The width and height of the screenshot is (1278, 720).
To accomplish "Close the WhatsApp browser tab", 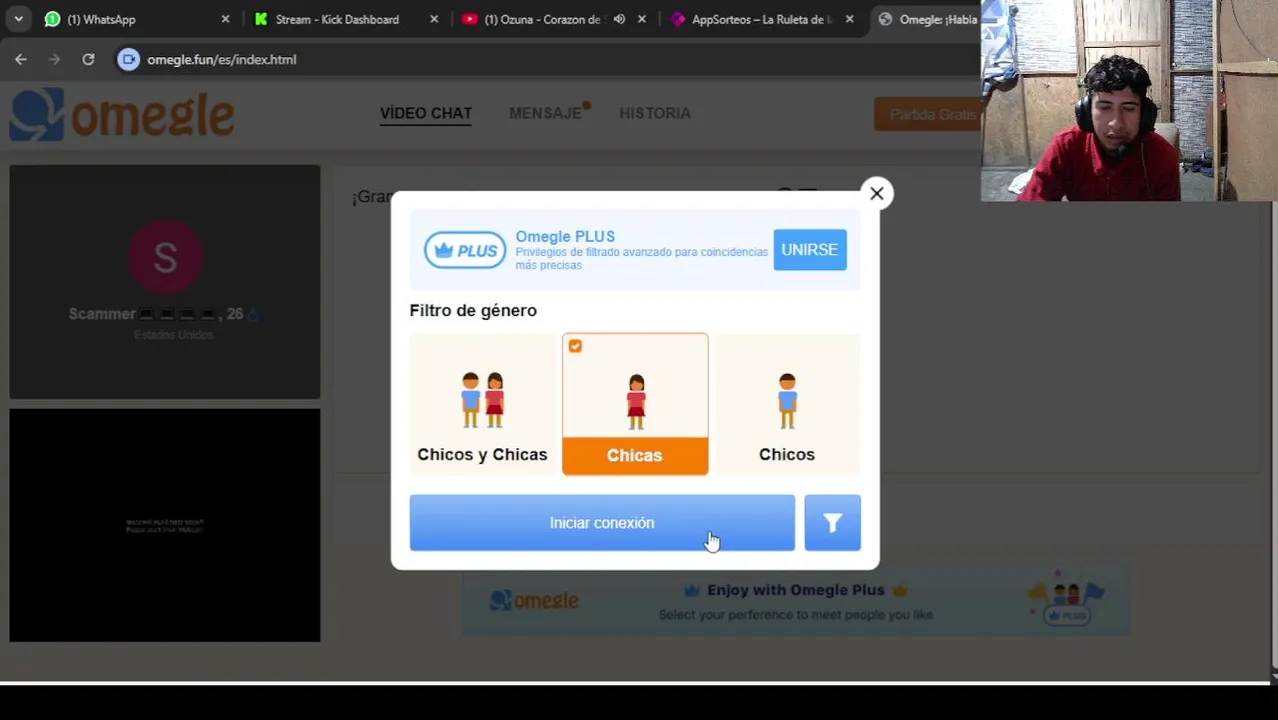I will click(225, 19).
